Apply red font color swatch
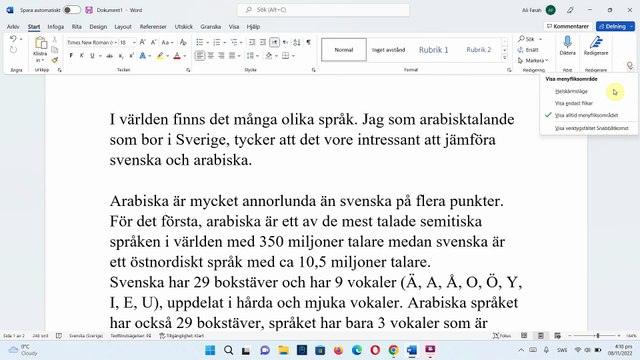The image size is (640, 360). tap(177, 56)
